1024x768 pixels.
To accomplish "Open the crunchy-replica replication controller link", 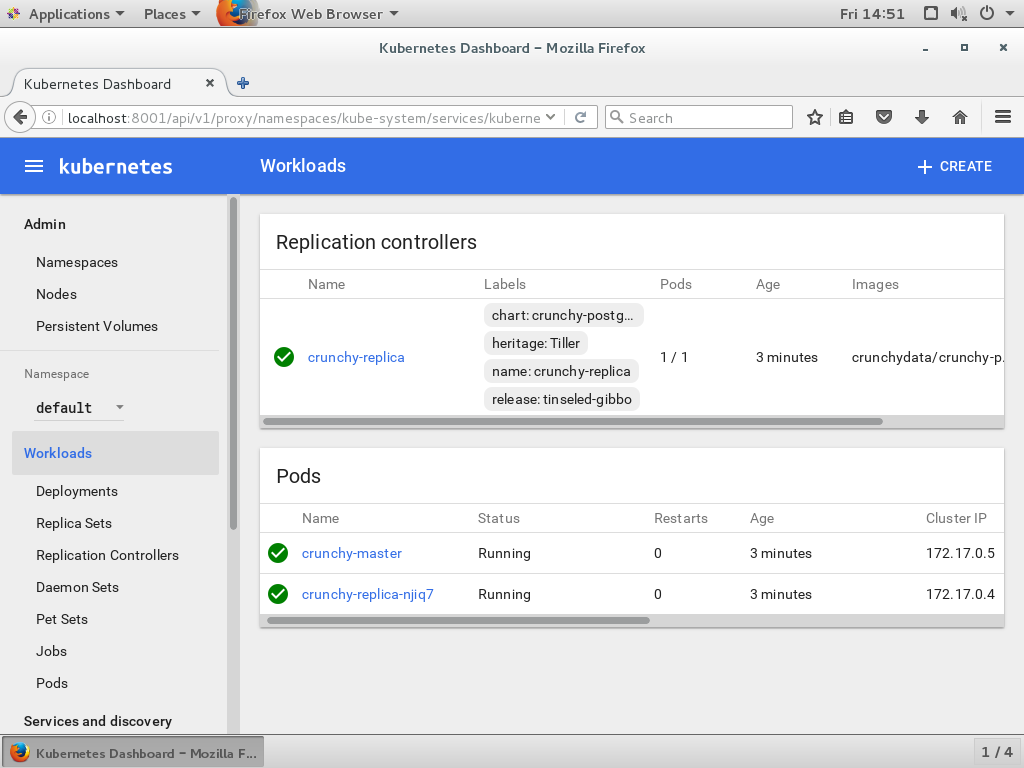I will coord(356,357).
